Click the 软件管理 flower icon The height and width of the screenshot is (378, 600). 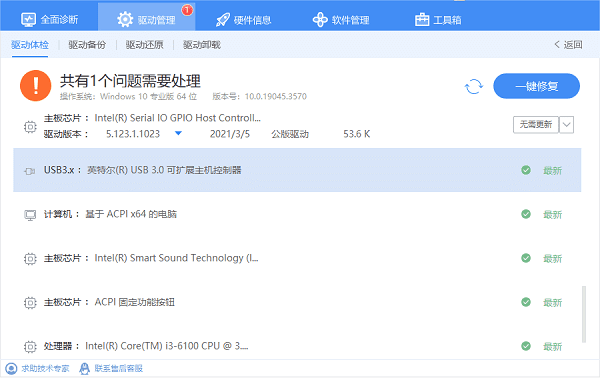point(320,20)
